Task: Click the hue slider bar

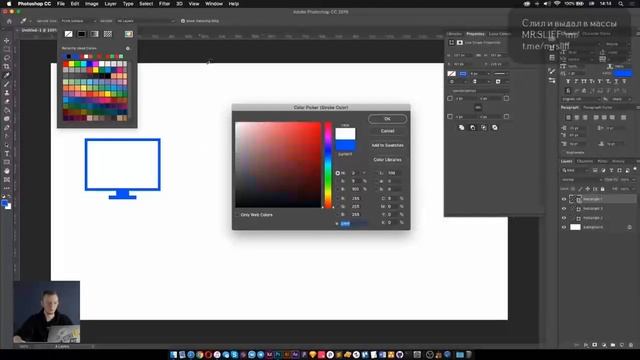Action: pos(328,165)
